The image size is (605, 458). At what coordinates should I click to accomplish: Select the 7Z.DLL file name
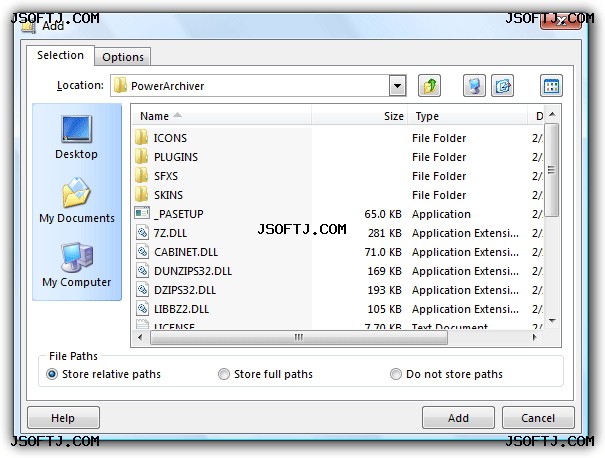click(x=170, y=233)
